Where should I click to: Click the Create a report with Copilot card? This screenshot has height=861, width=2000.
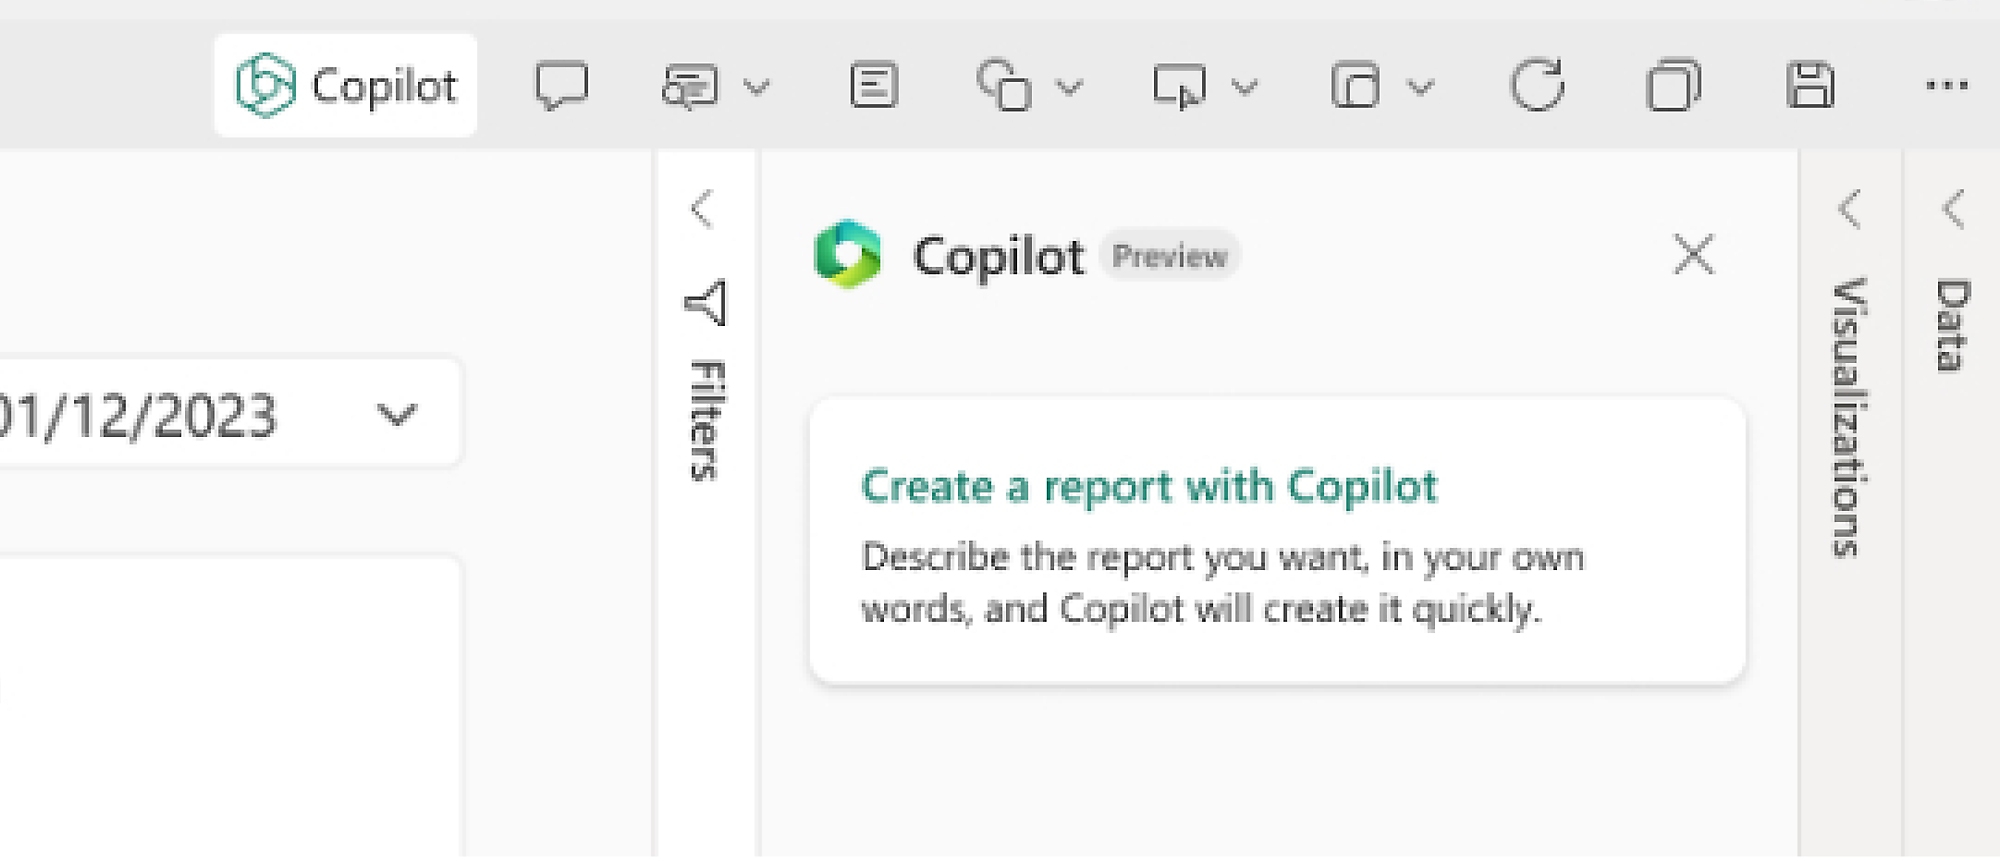1277,541
